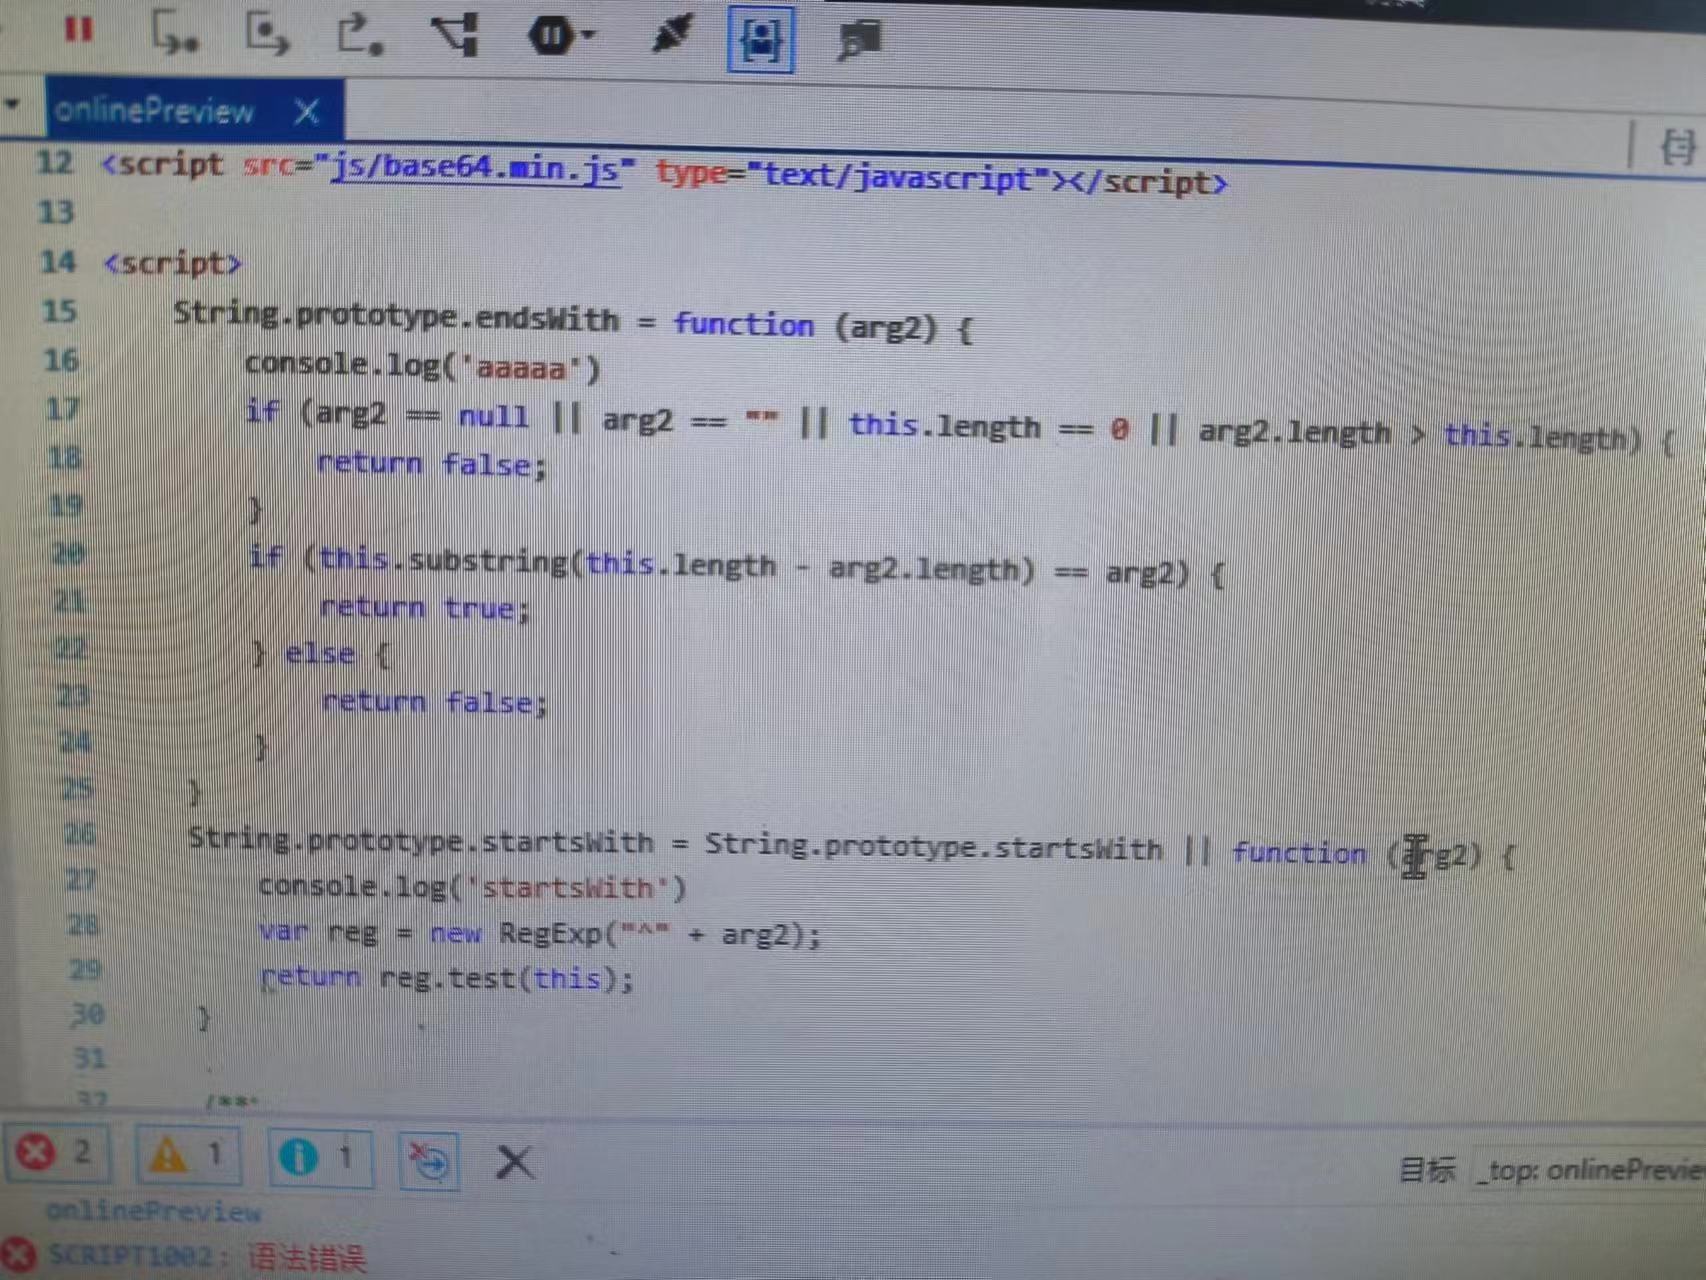
Task: Clear the console with the X button
Action: [x=515, y=1162]
